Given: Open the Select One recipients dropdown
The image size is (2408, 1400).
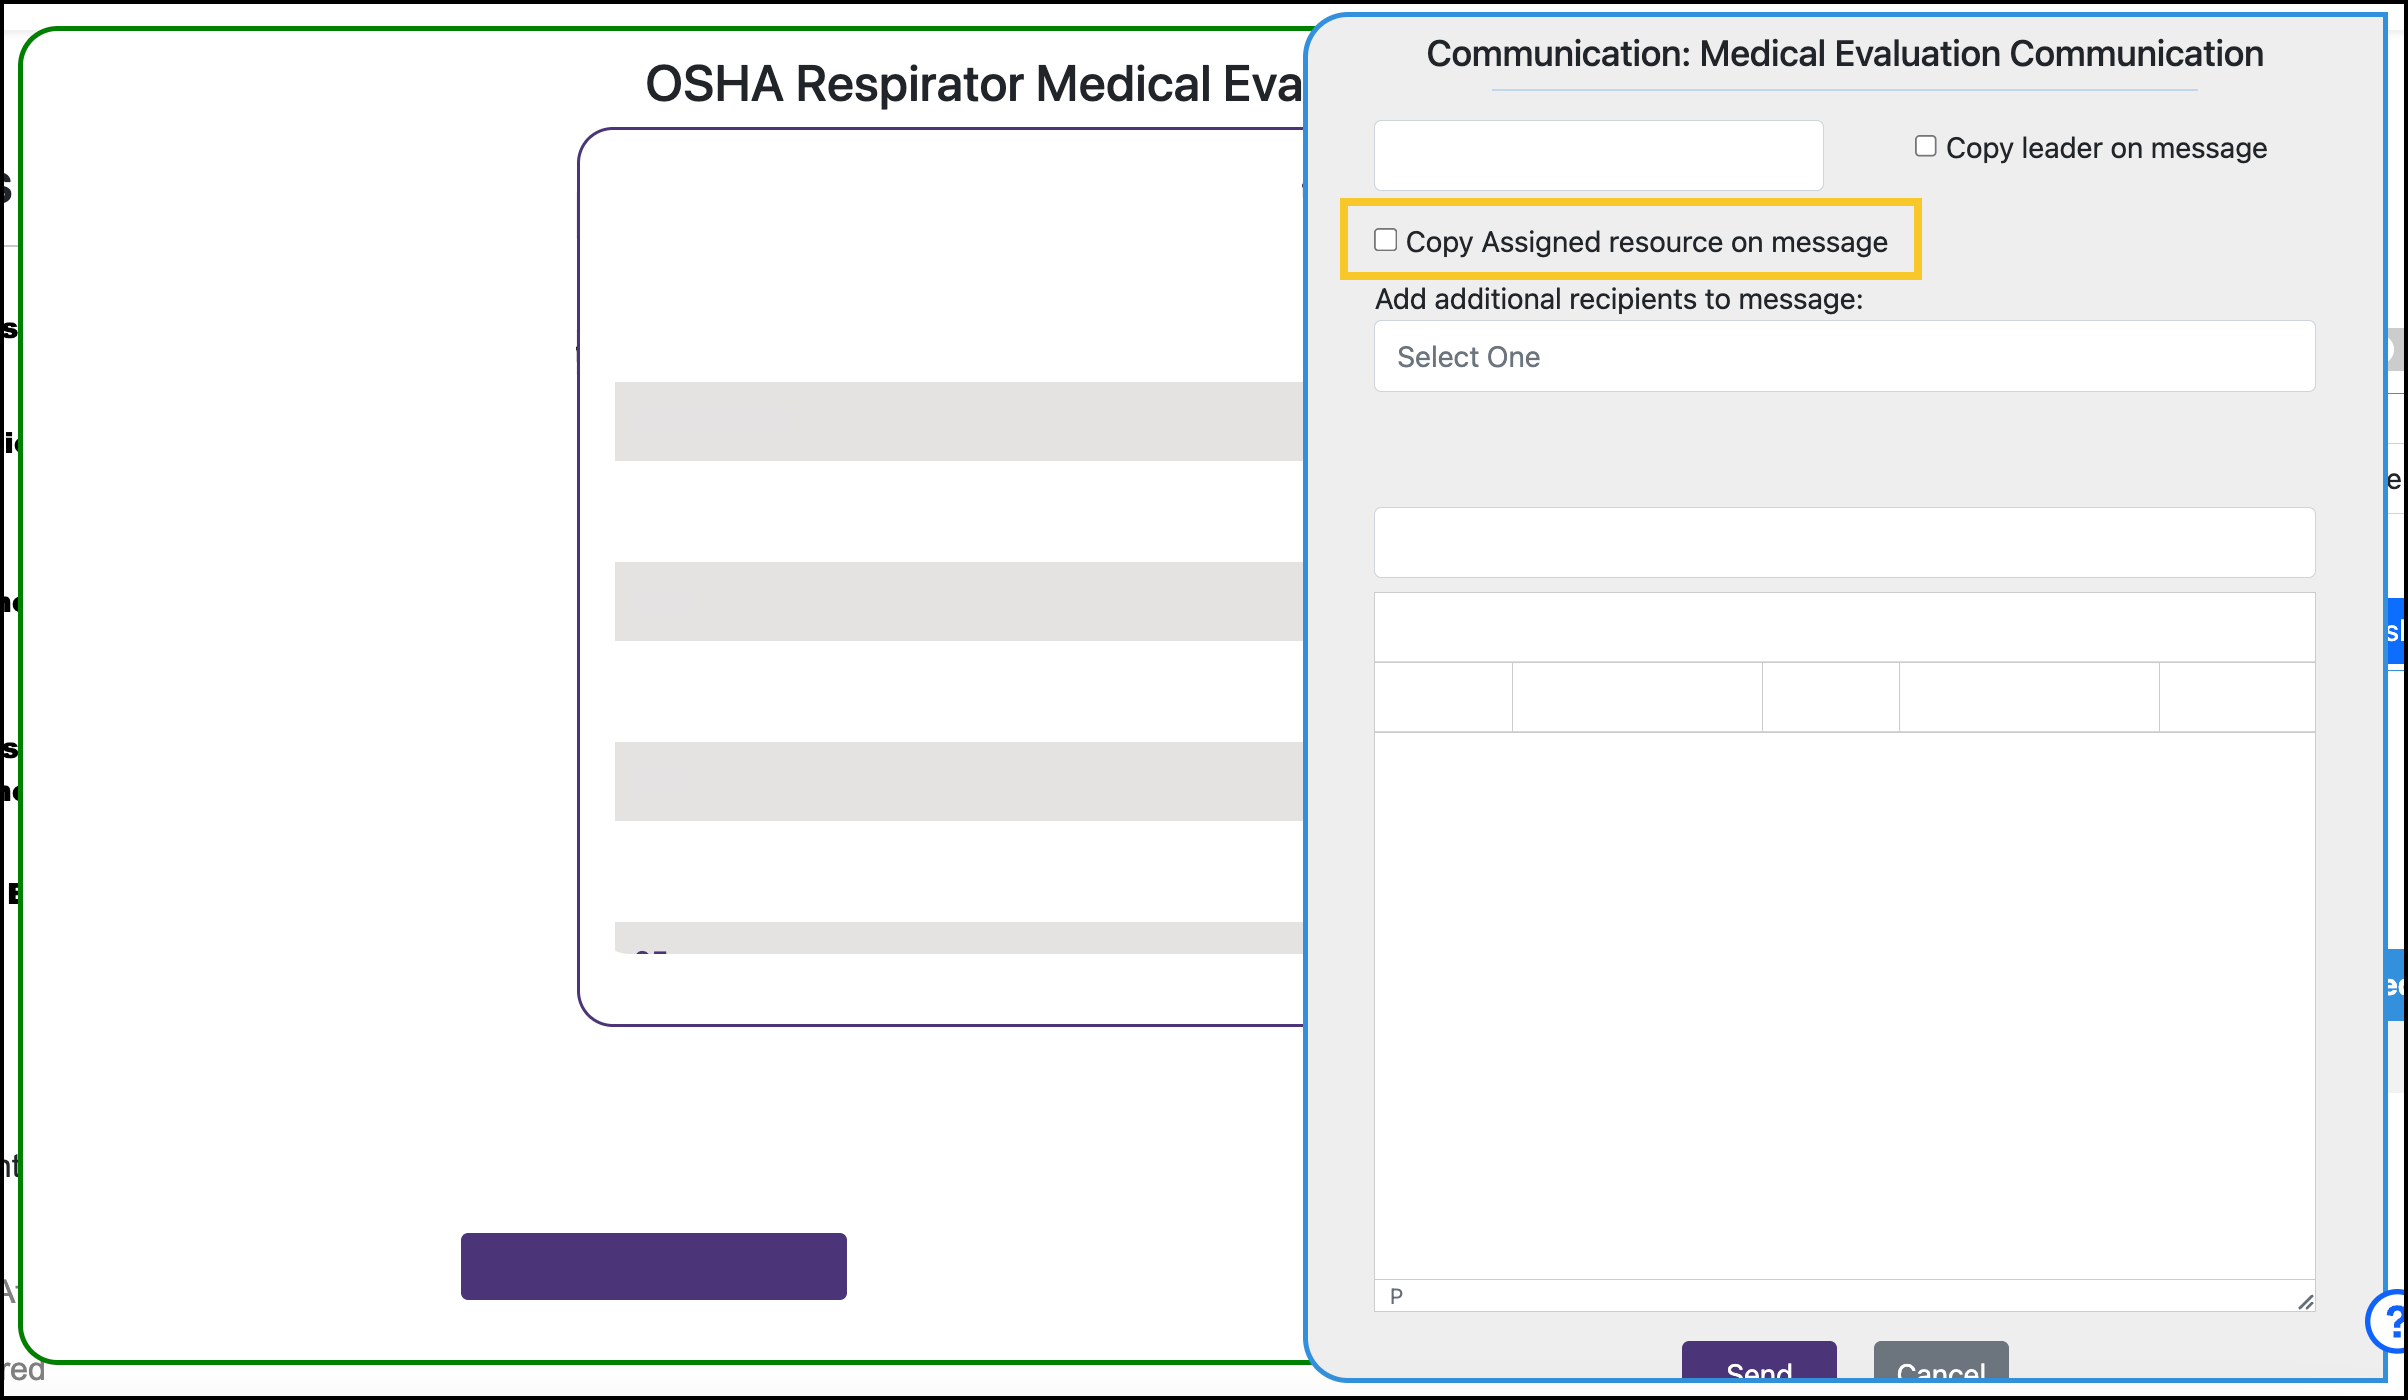Looking at the screenshot, I should (1844, 356).
